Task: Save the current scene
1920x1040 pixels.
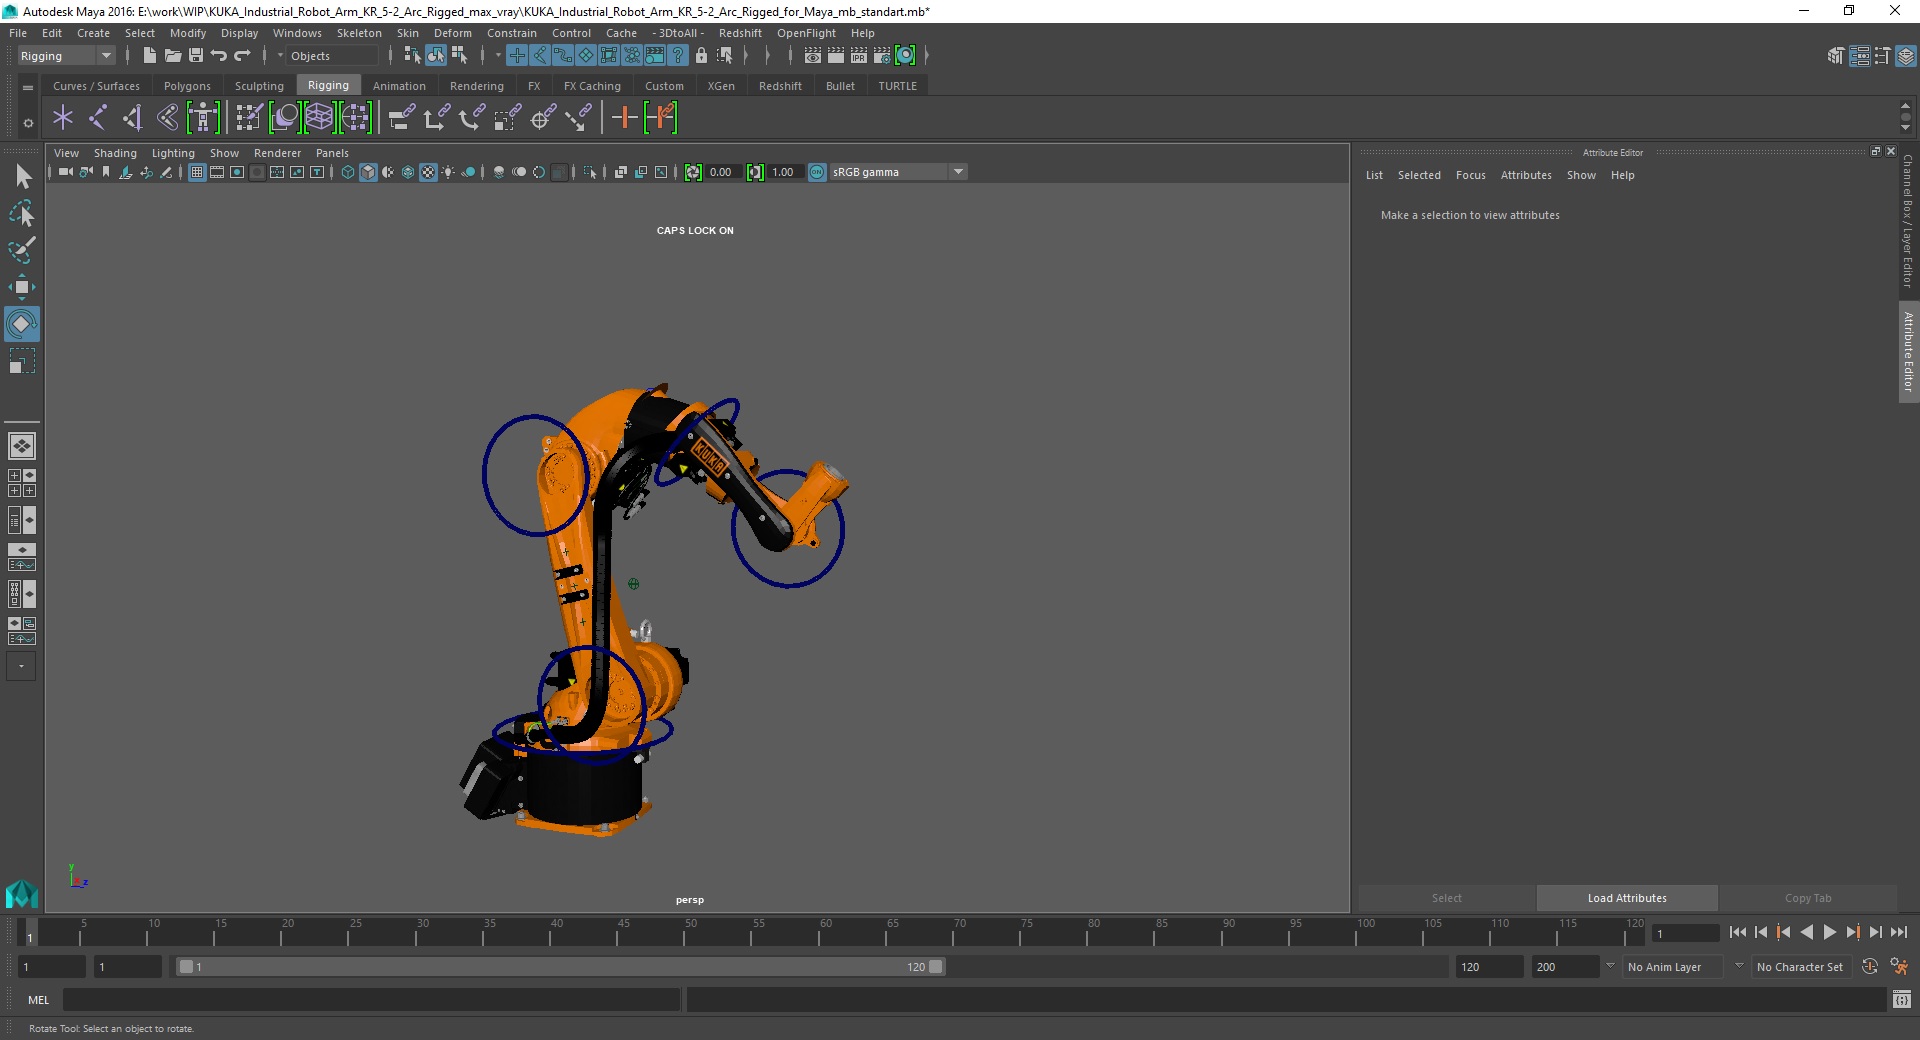Action: pyautogui.click(x=196, y=56)
